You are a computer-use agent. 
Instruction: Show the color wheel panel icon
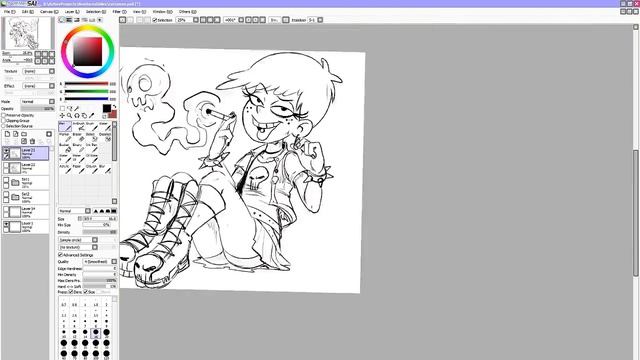coord(62,20)
